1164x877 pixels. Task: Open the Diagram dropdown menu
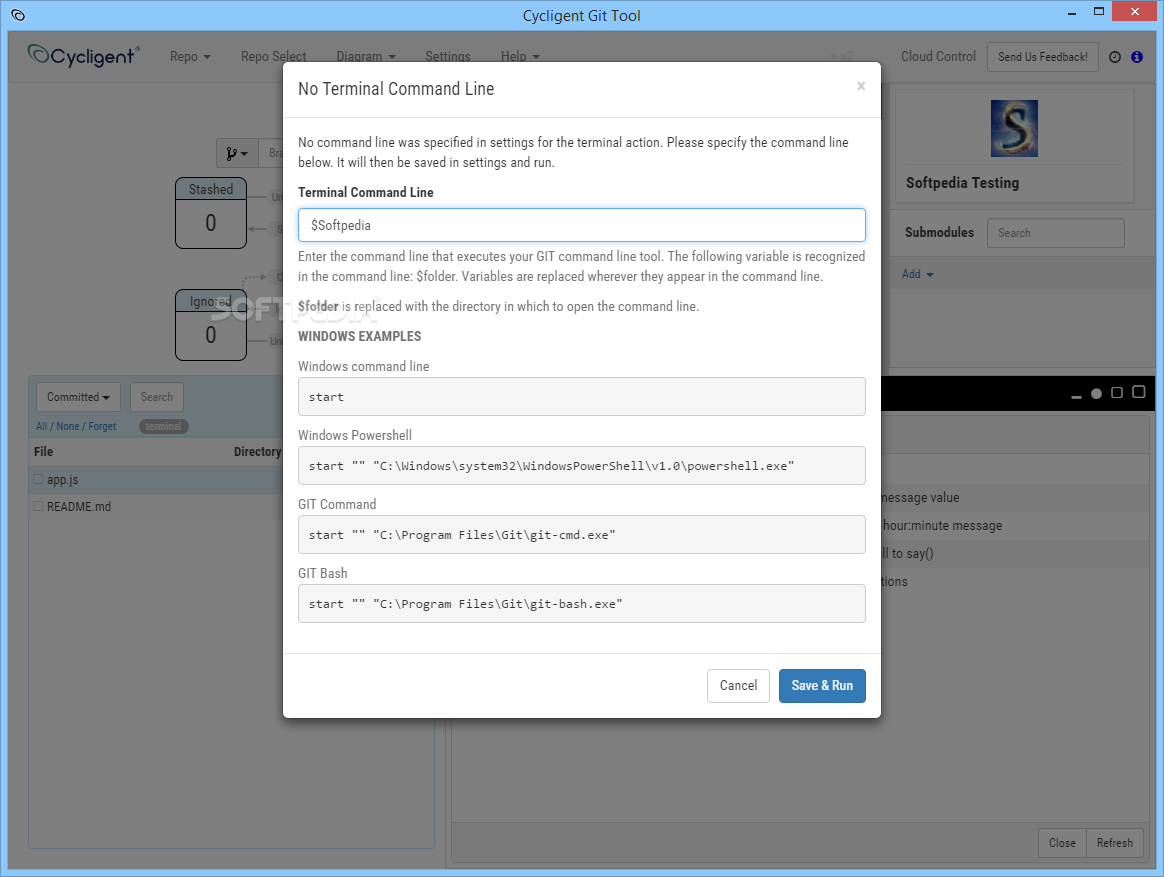coord(365,56)
